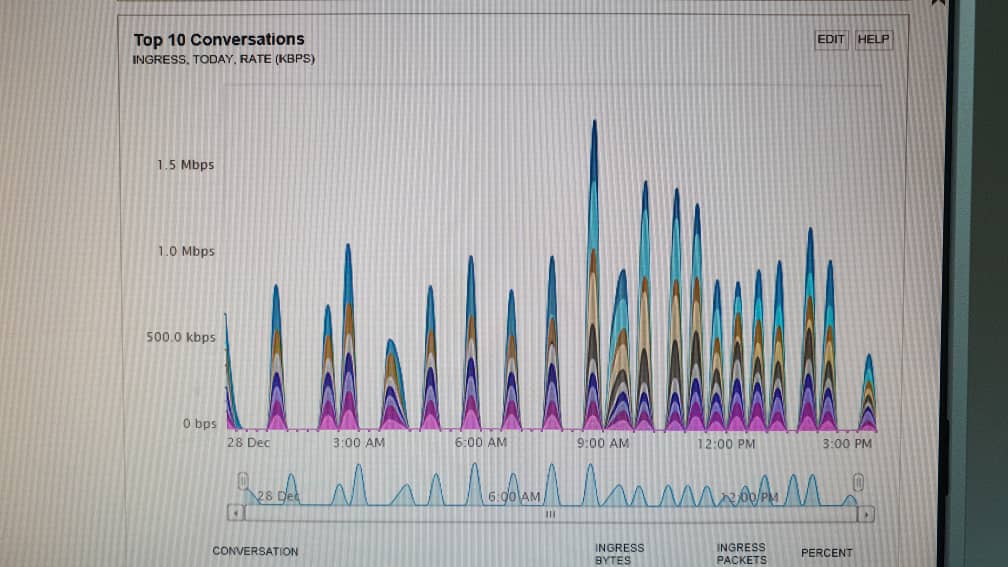Click the 28 Dec label in overview chart

click(278, 496)
